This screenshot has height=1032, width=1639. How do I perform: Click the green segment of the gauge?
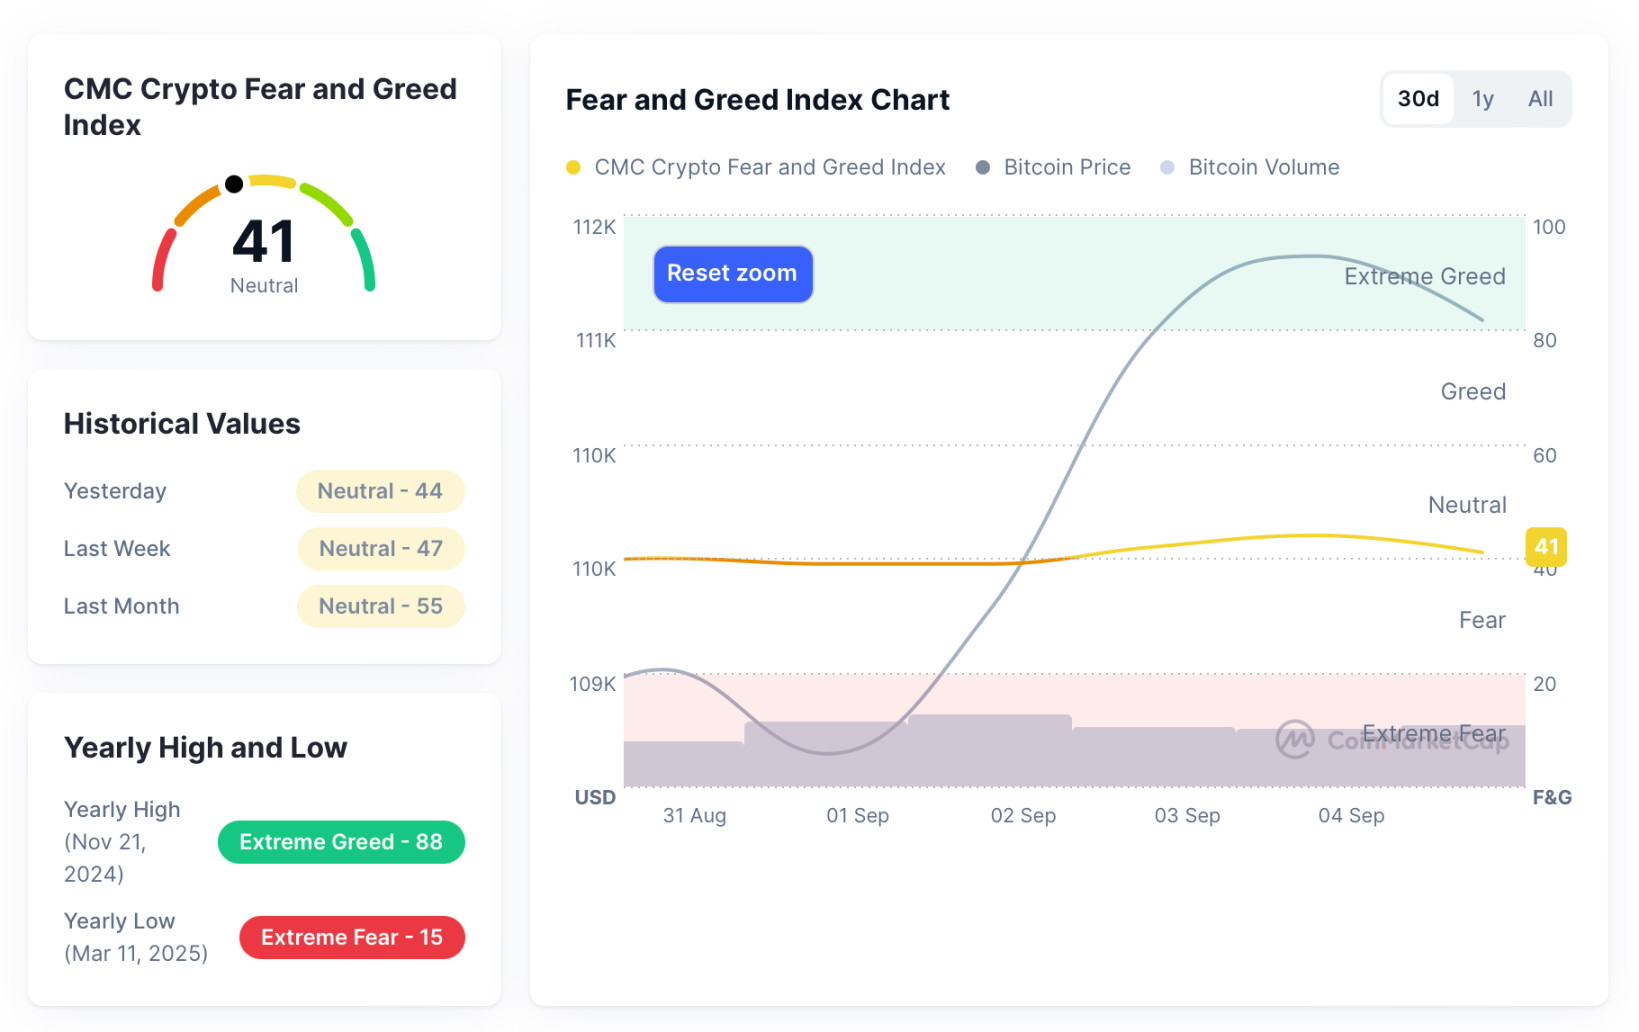364,259
